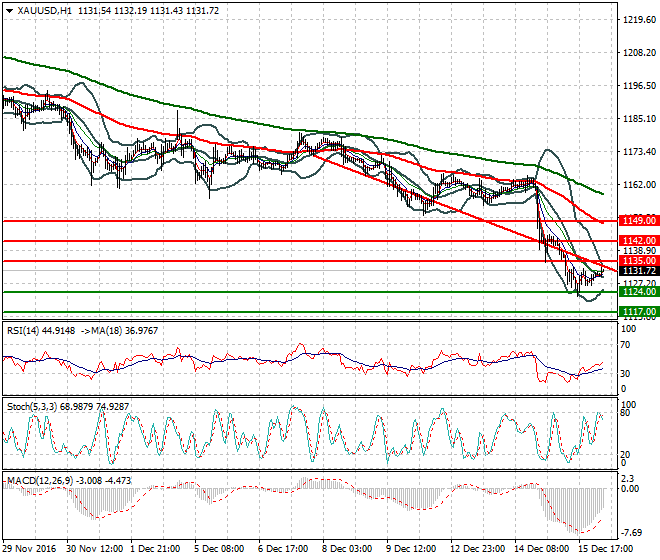
Task: Click the green 1117.00 support level label
Action: (639, 312)
